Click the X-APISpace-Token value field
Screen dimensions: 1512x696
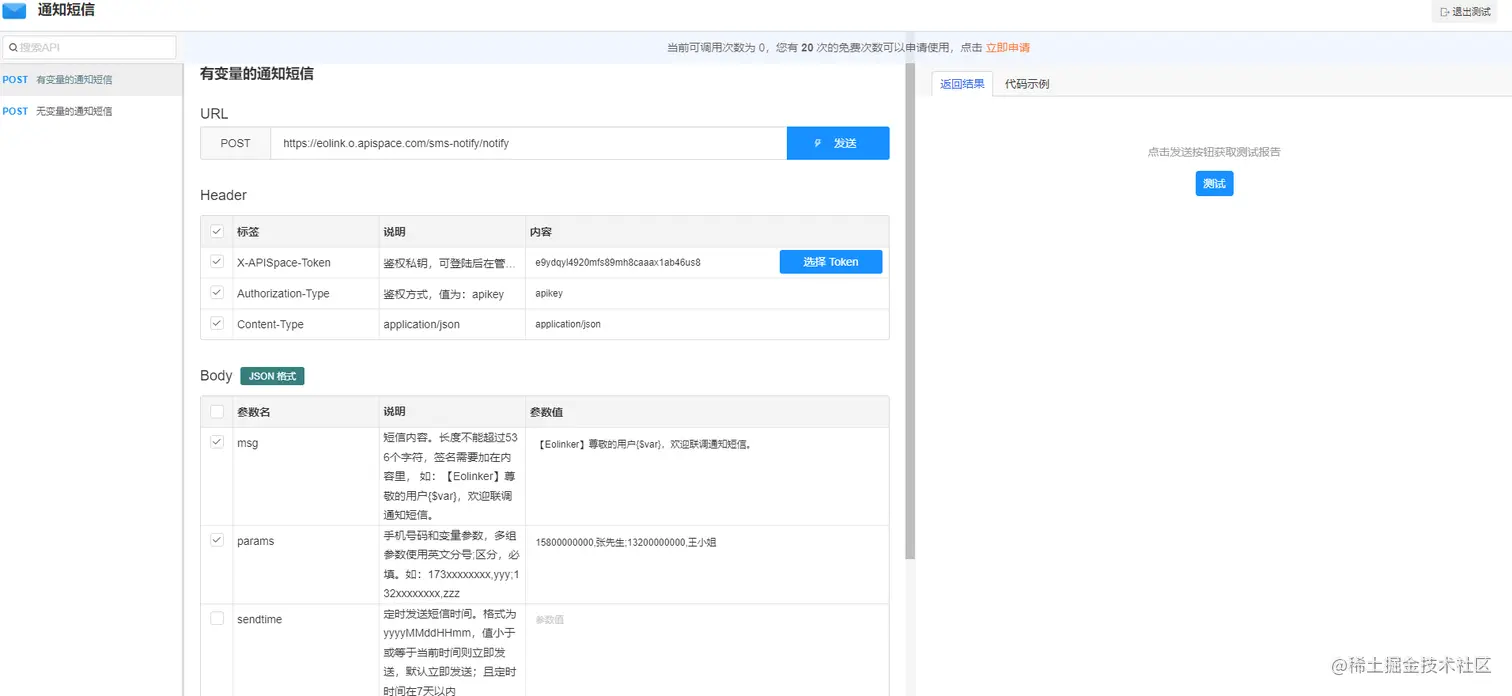coord(652,262)
